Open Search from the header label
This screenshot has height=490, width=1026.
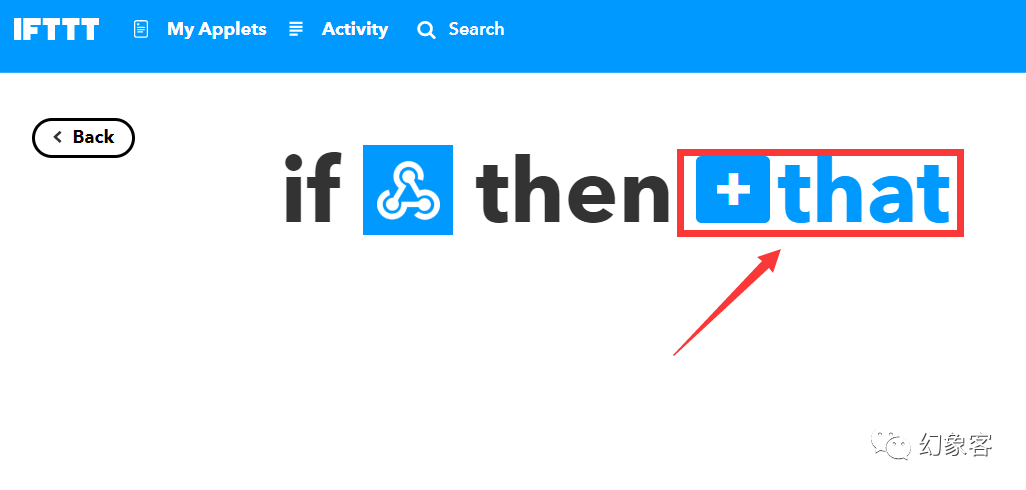coord(476,29)
